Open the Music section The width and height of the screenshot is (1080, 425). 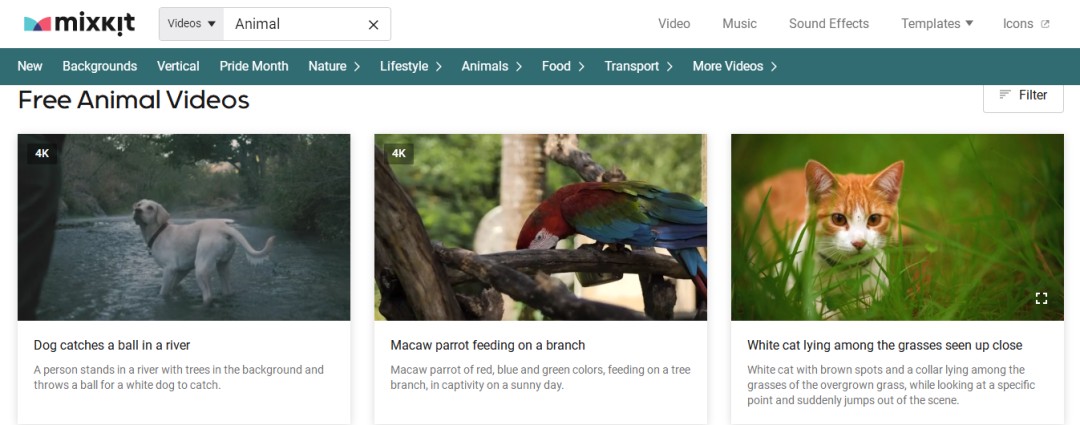click(x=739, y=23)
